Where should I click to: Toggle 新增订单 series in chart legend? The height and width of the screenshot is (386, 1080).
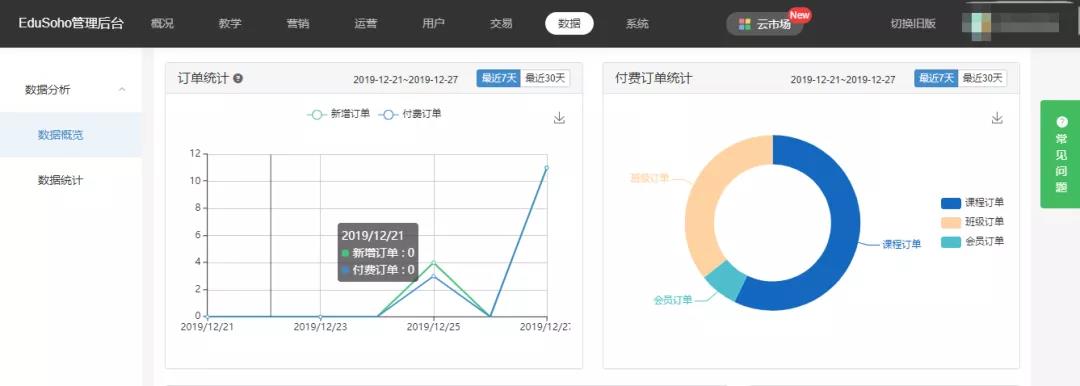[x=338, y=114]
